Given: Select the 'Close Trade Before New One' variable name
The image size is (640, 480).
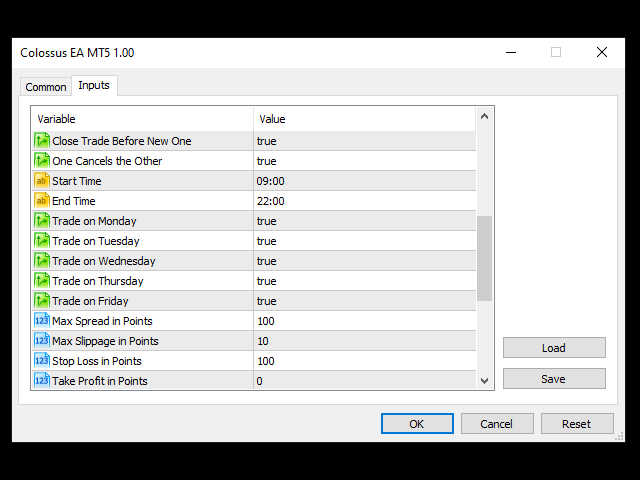Looking at the screenshot, I should [x=122, y=141].
